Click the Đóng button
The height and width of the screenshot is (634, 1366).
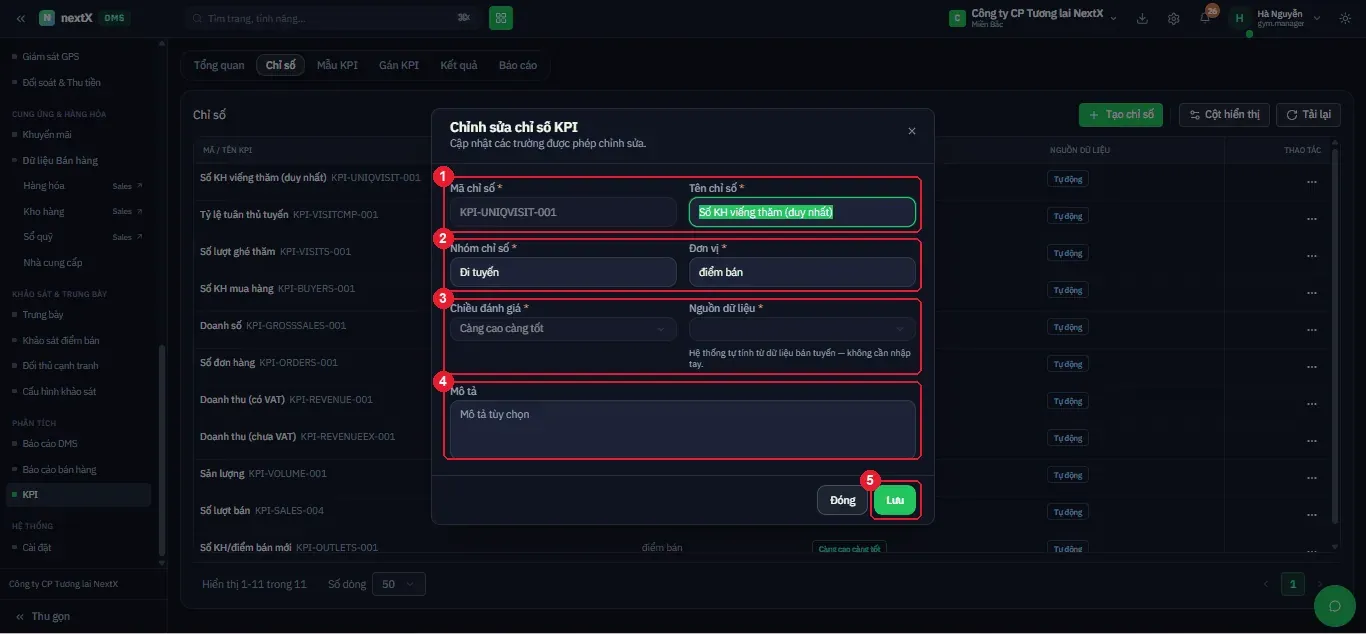(843, 500)
